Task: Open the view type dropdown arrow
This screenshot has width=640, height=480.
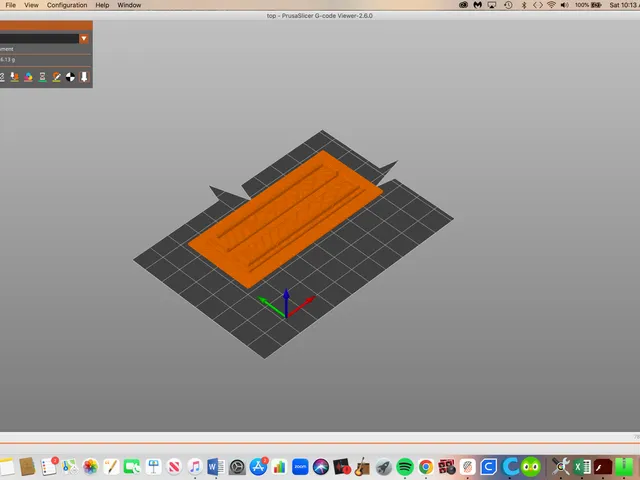Action: [84, 38]
